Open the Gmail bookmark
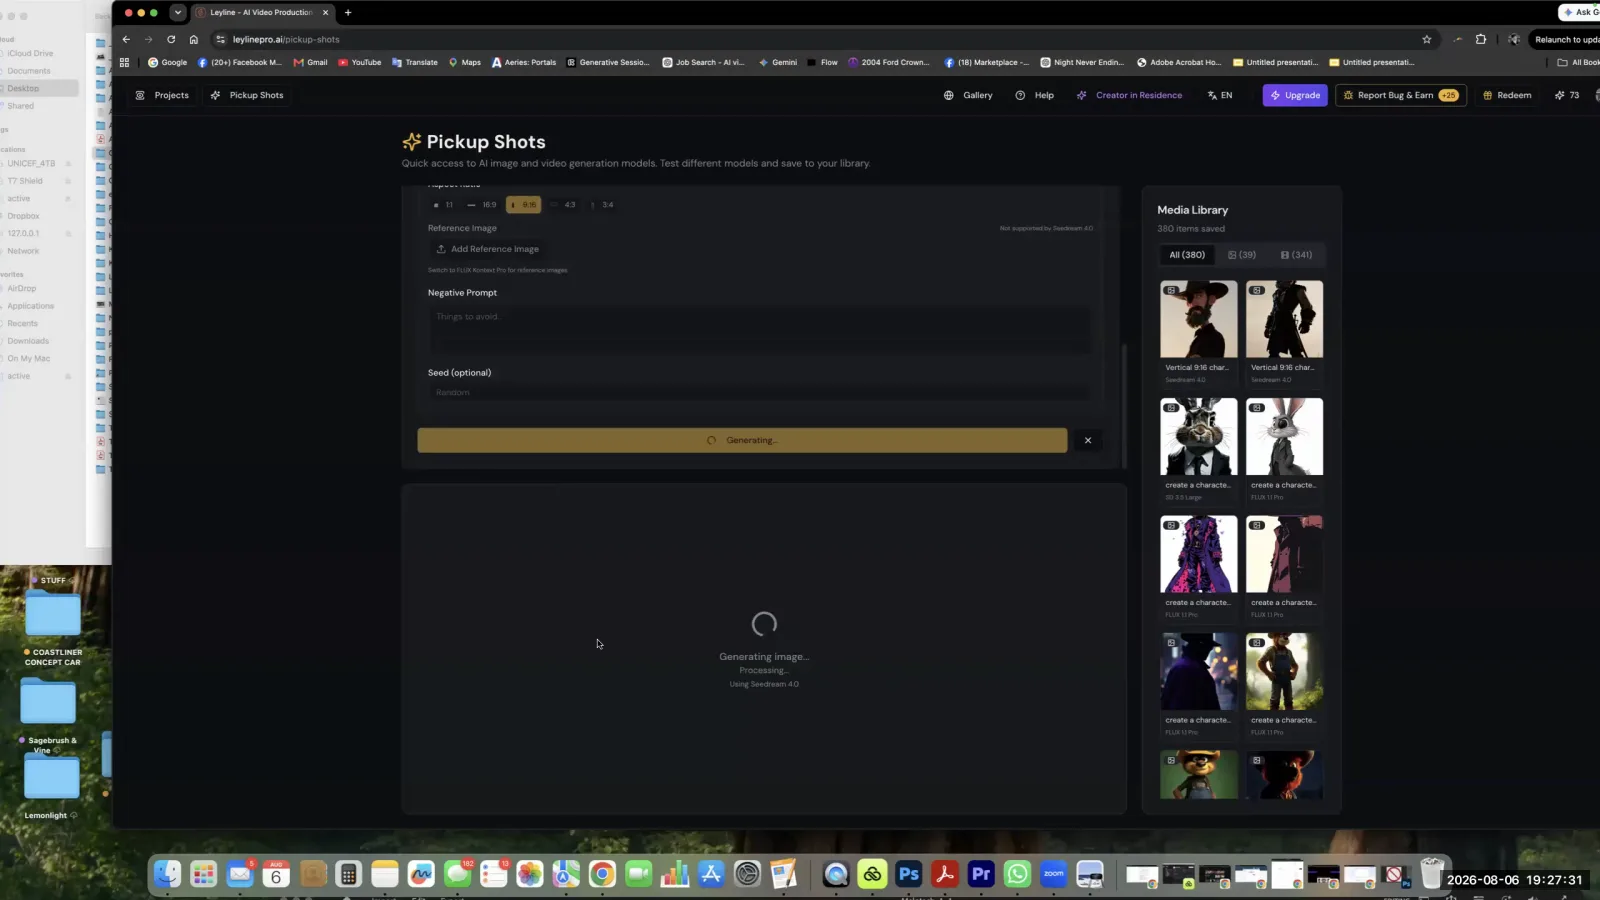1600x900 pixels. point(310,62)
